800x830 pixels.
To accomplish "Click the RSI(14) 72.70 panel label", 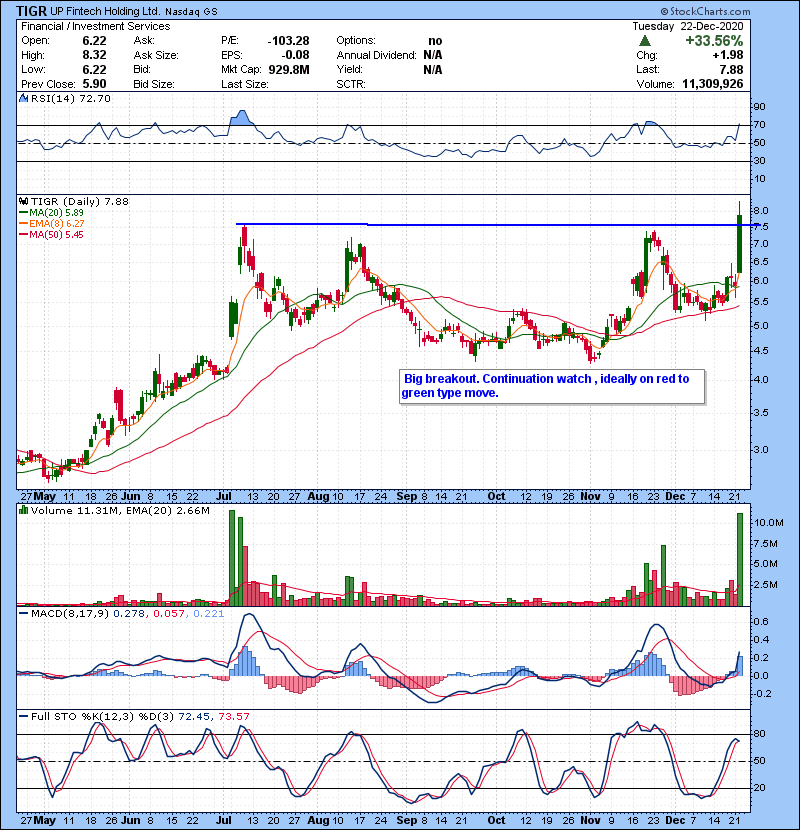I will [71, 98].
